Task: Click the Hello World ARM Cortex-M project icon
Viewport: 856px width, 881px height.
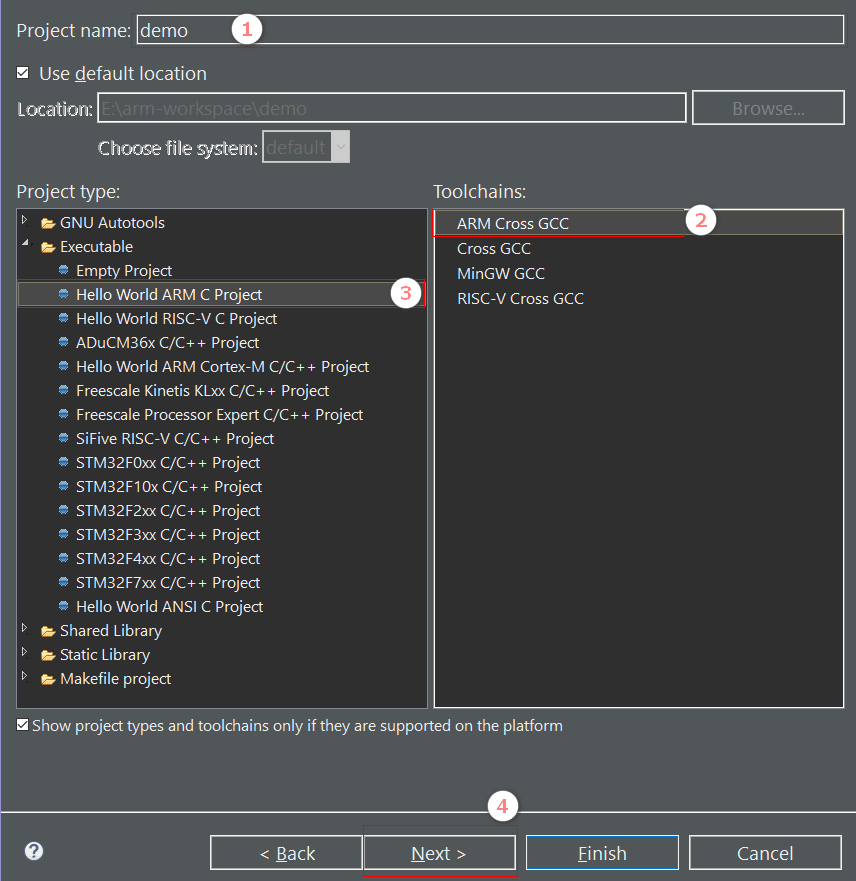Action: 64,366
